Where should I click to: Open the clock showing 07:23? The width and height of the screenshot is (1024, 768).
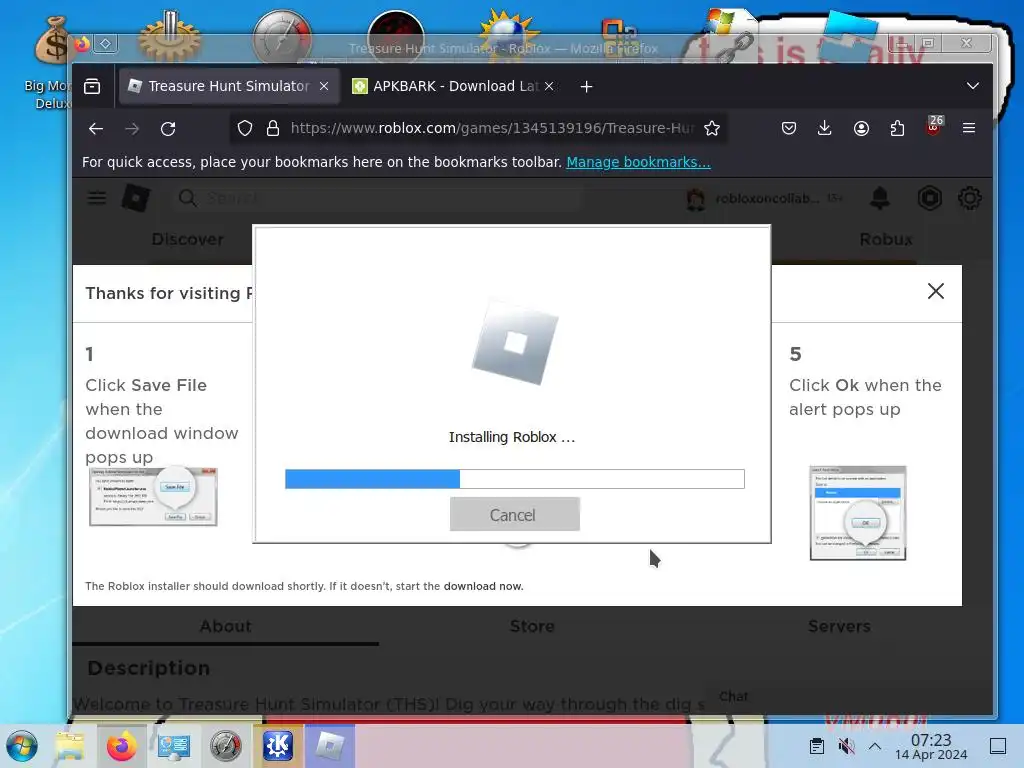[931, 746]
